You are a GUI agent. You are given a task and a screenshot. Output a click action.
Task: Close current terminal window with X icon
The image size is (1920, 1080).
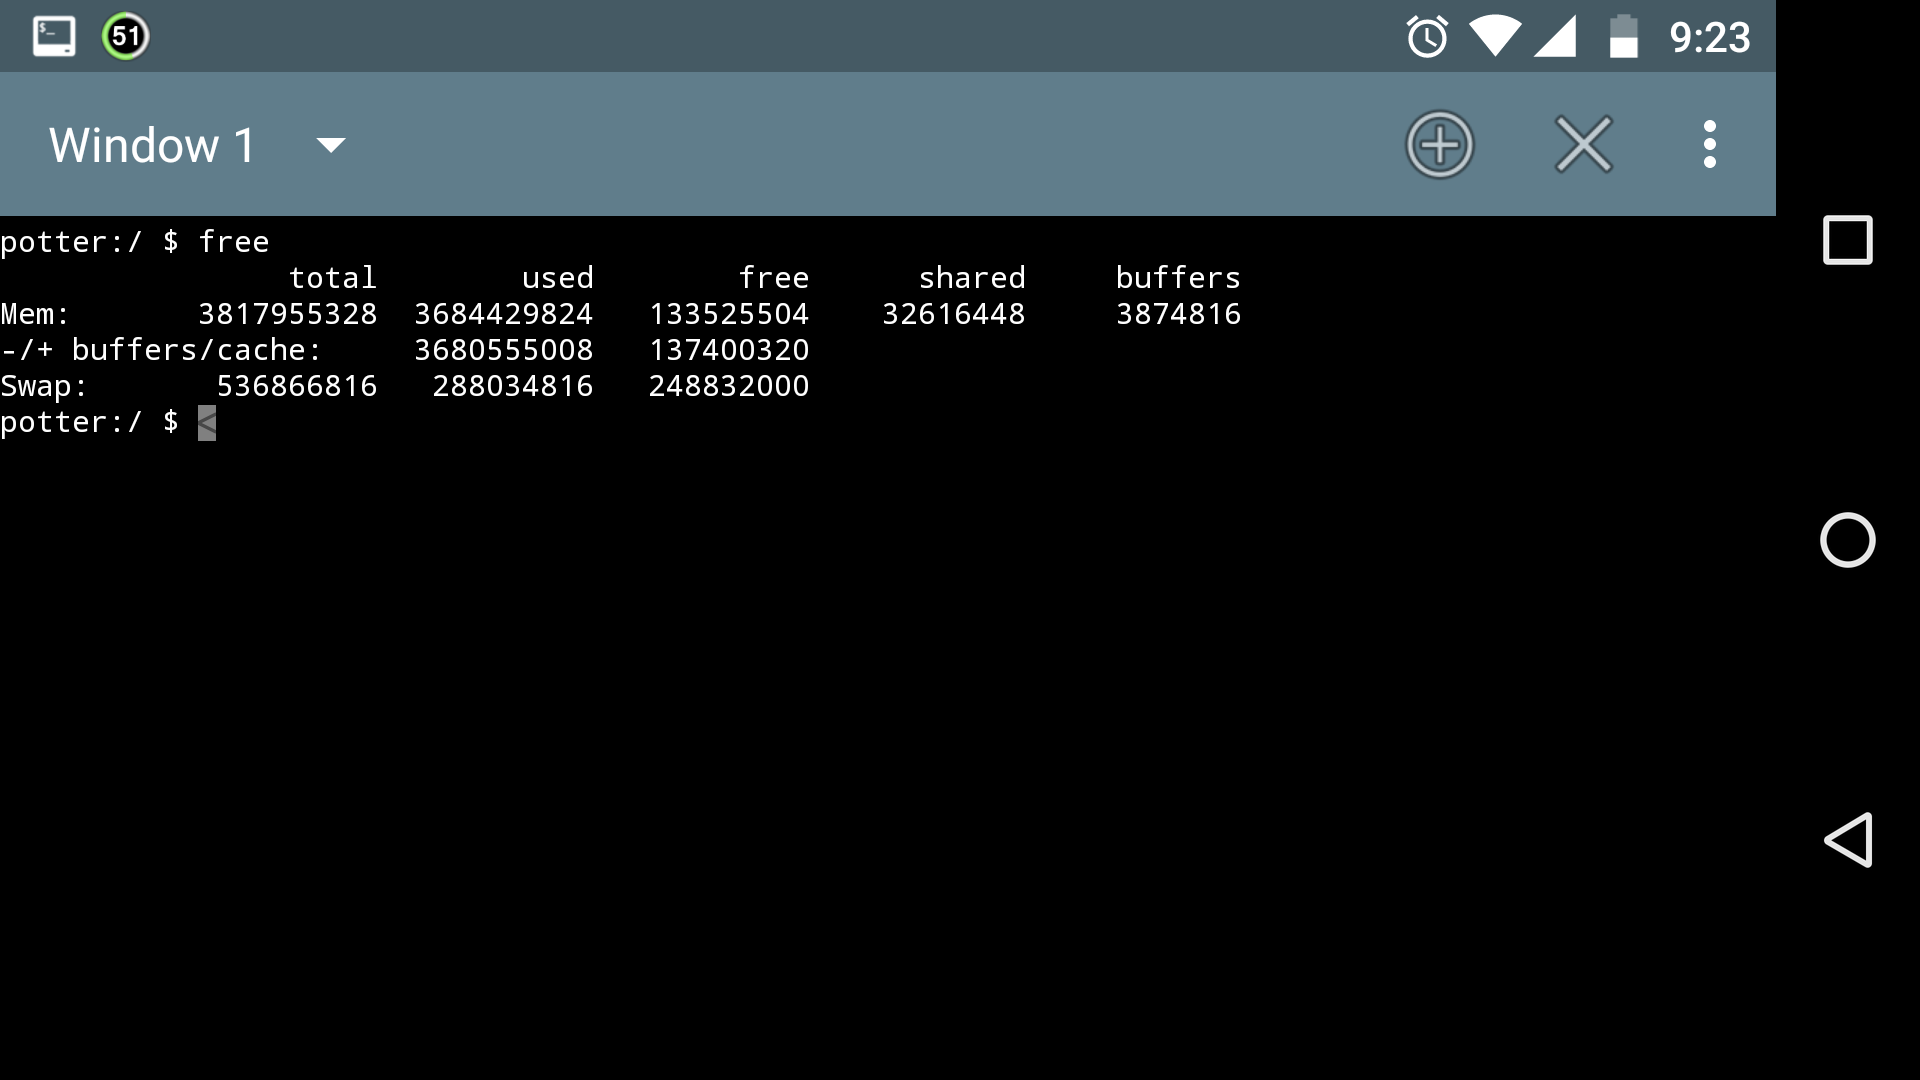1583,145
